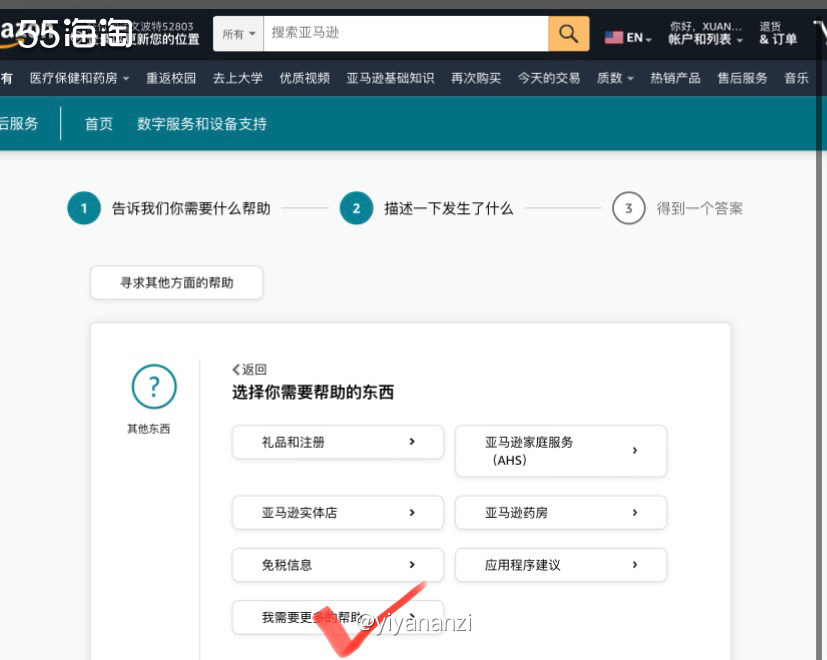The image size is (827, 660).
Task: Open the 今天的交易 nav item
Action: (549, 78)
